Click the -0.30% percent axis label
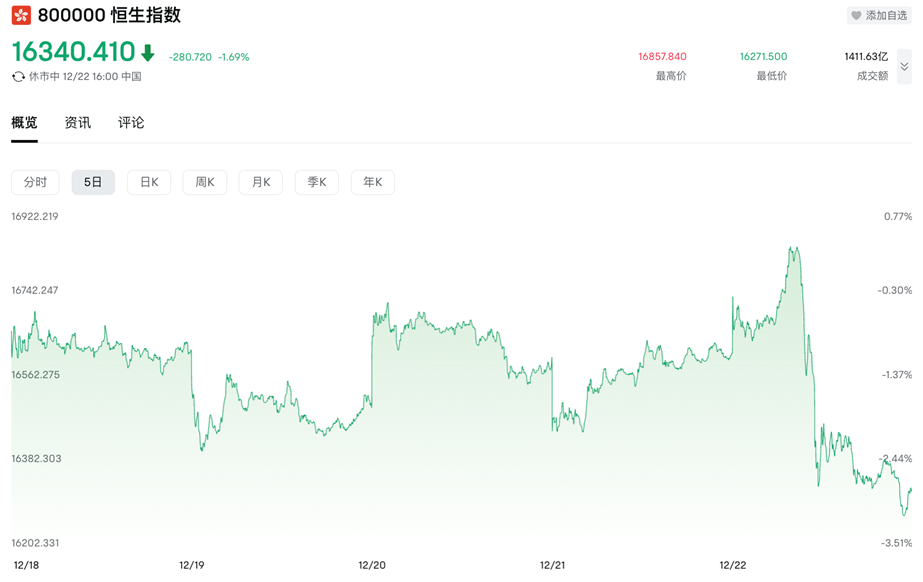 click(x=895, y=290)
